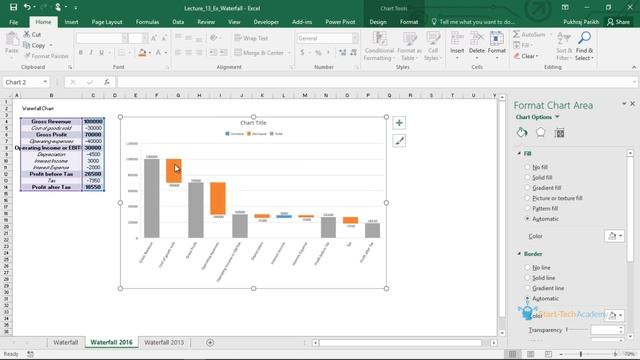Image resolution: width=640 pixels, height=360 pixels.
Task: Switch to the Insert ribbon tab
Action: point(71,22)
